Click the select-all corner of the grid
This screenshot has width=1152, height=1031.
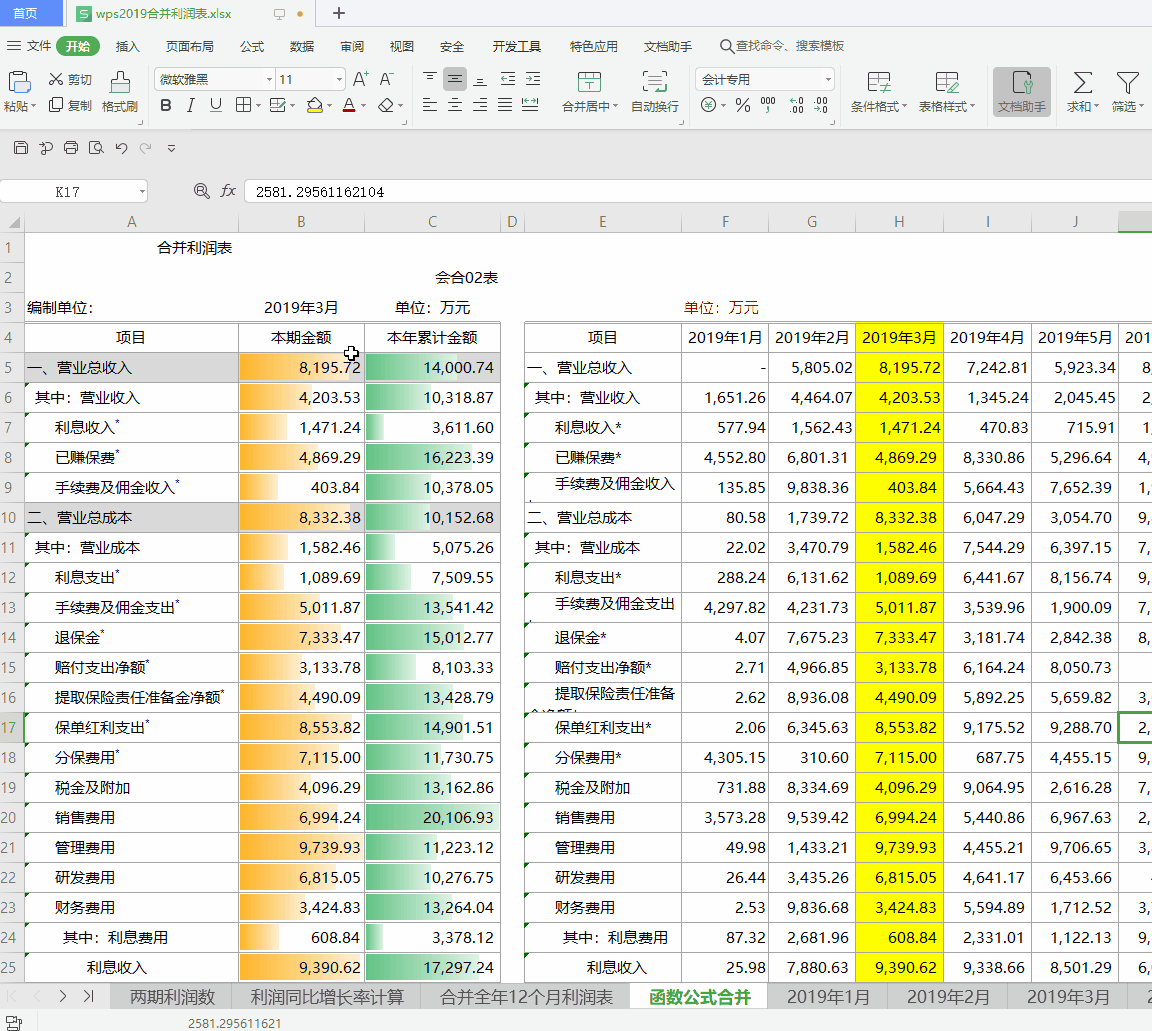(x=12, y=221)
